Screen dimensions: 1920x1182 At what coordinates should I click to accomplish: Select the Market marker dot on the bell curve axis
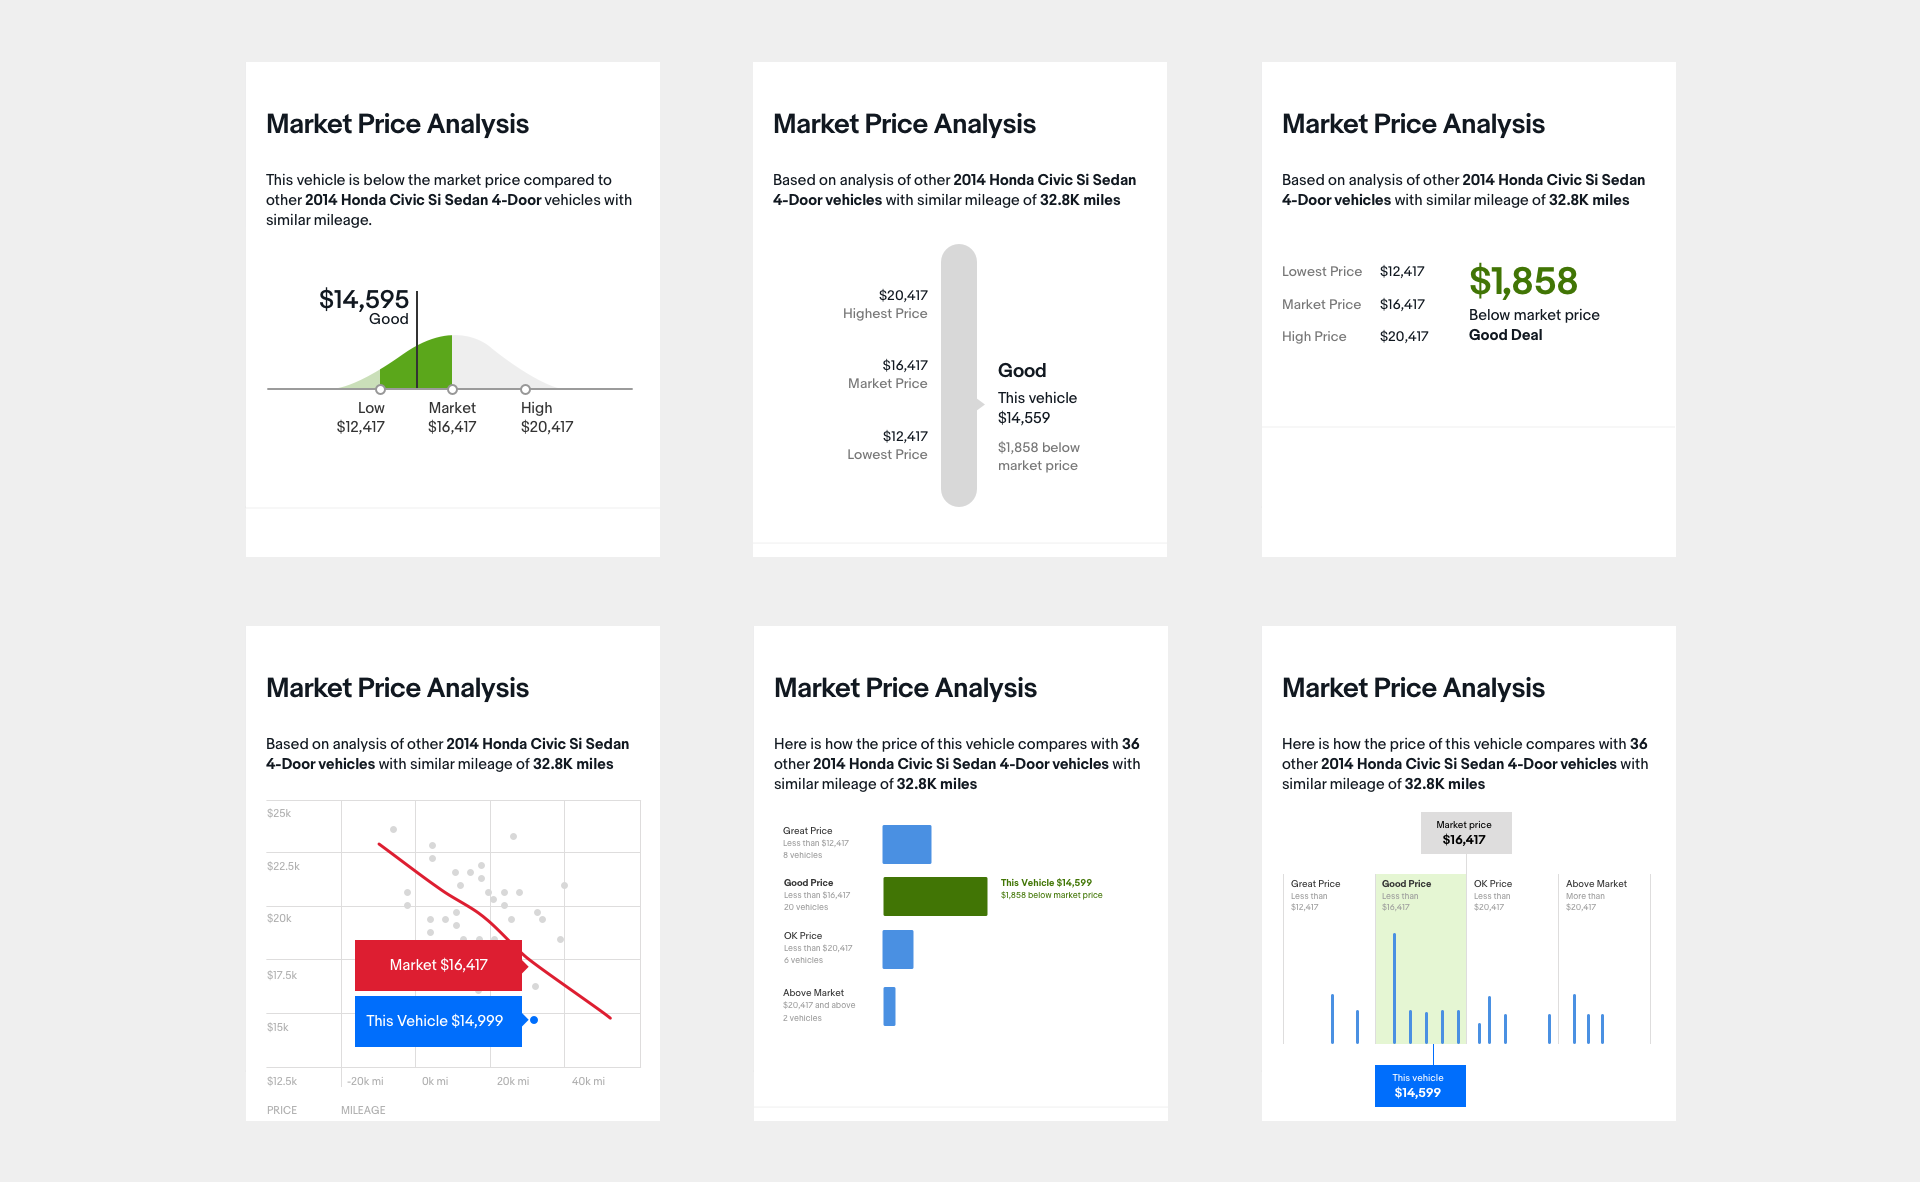coord(452,389)
